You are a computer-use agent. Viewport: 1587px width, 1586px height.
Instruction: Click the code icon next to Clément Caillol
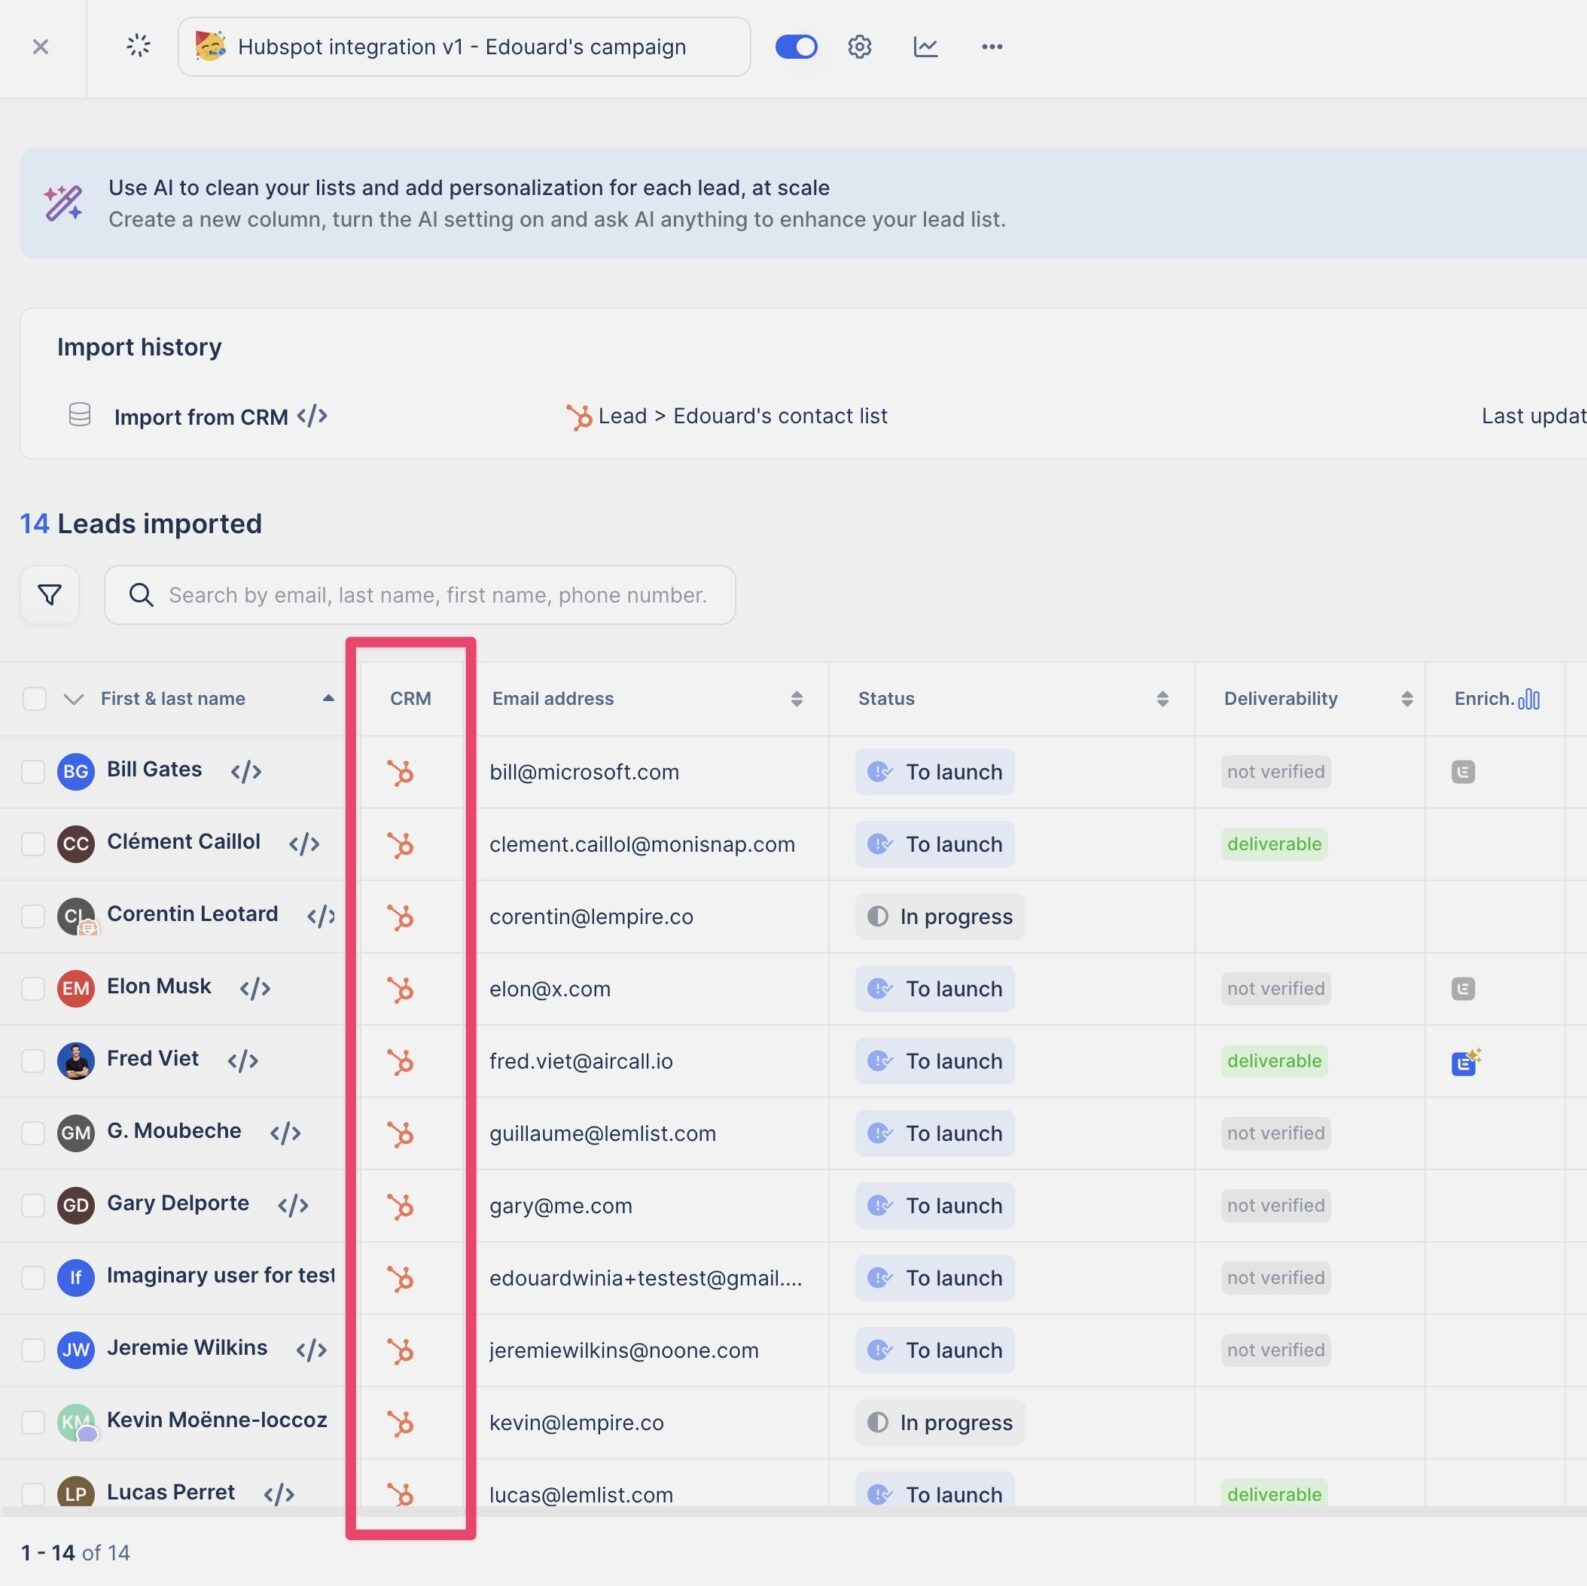304,843
